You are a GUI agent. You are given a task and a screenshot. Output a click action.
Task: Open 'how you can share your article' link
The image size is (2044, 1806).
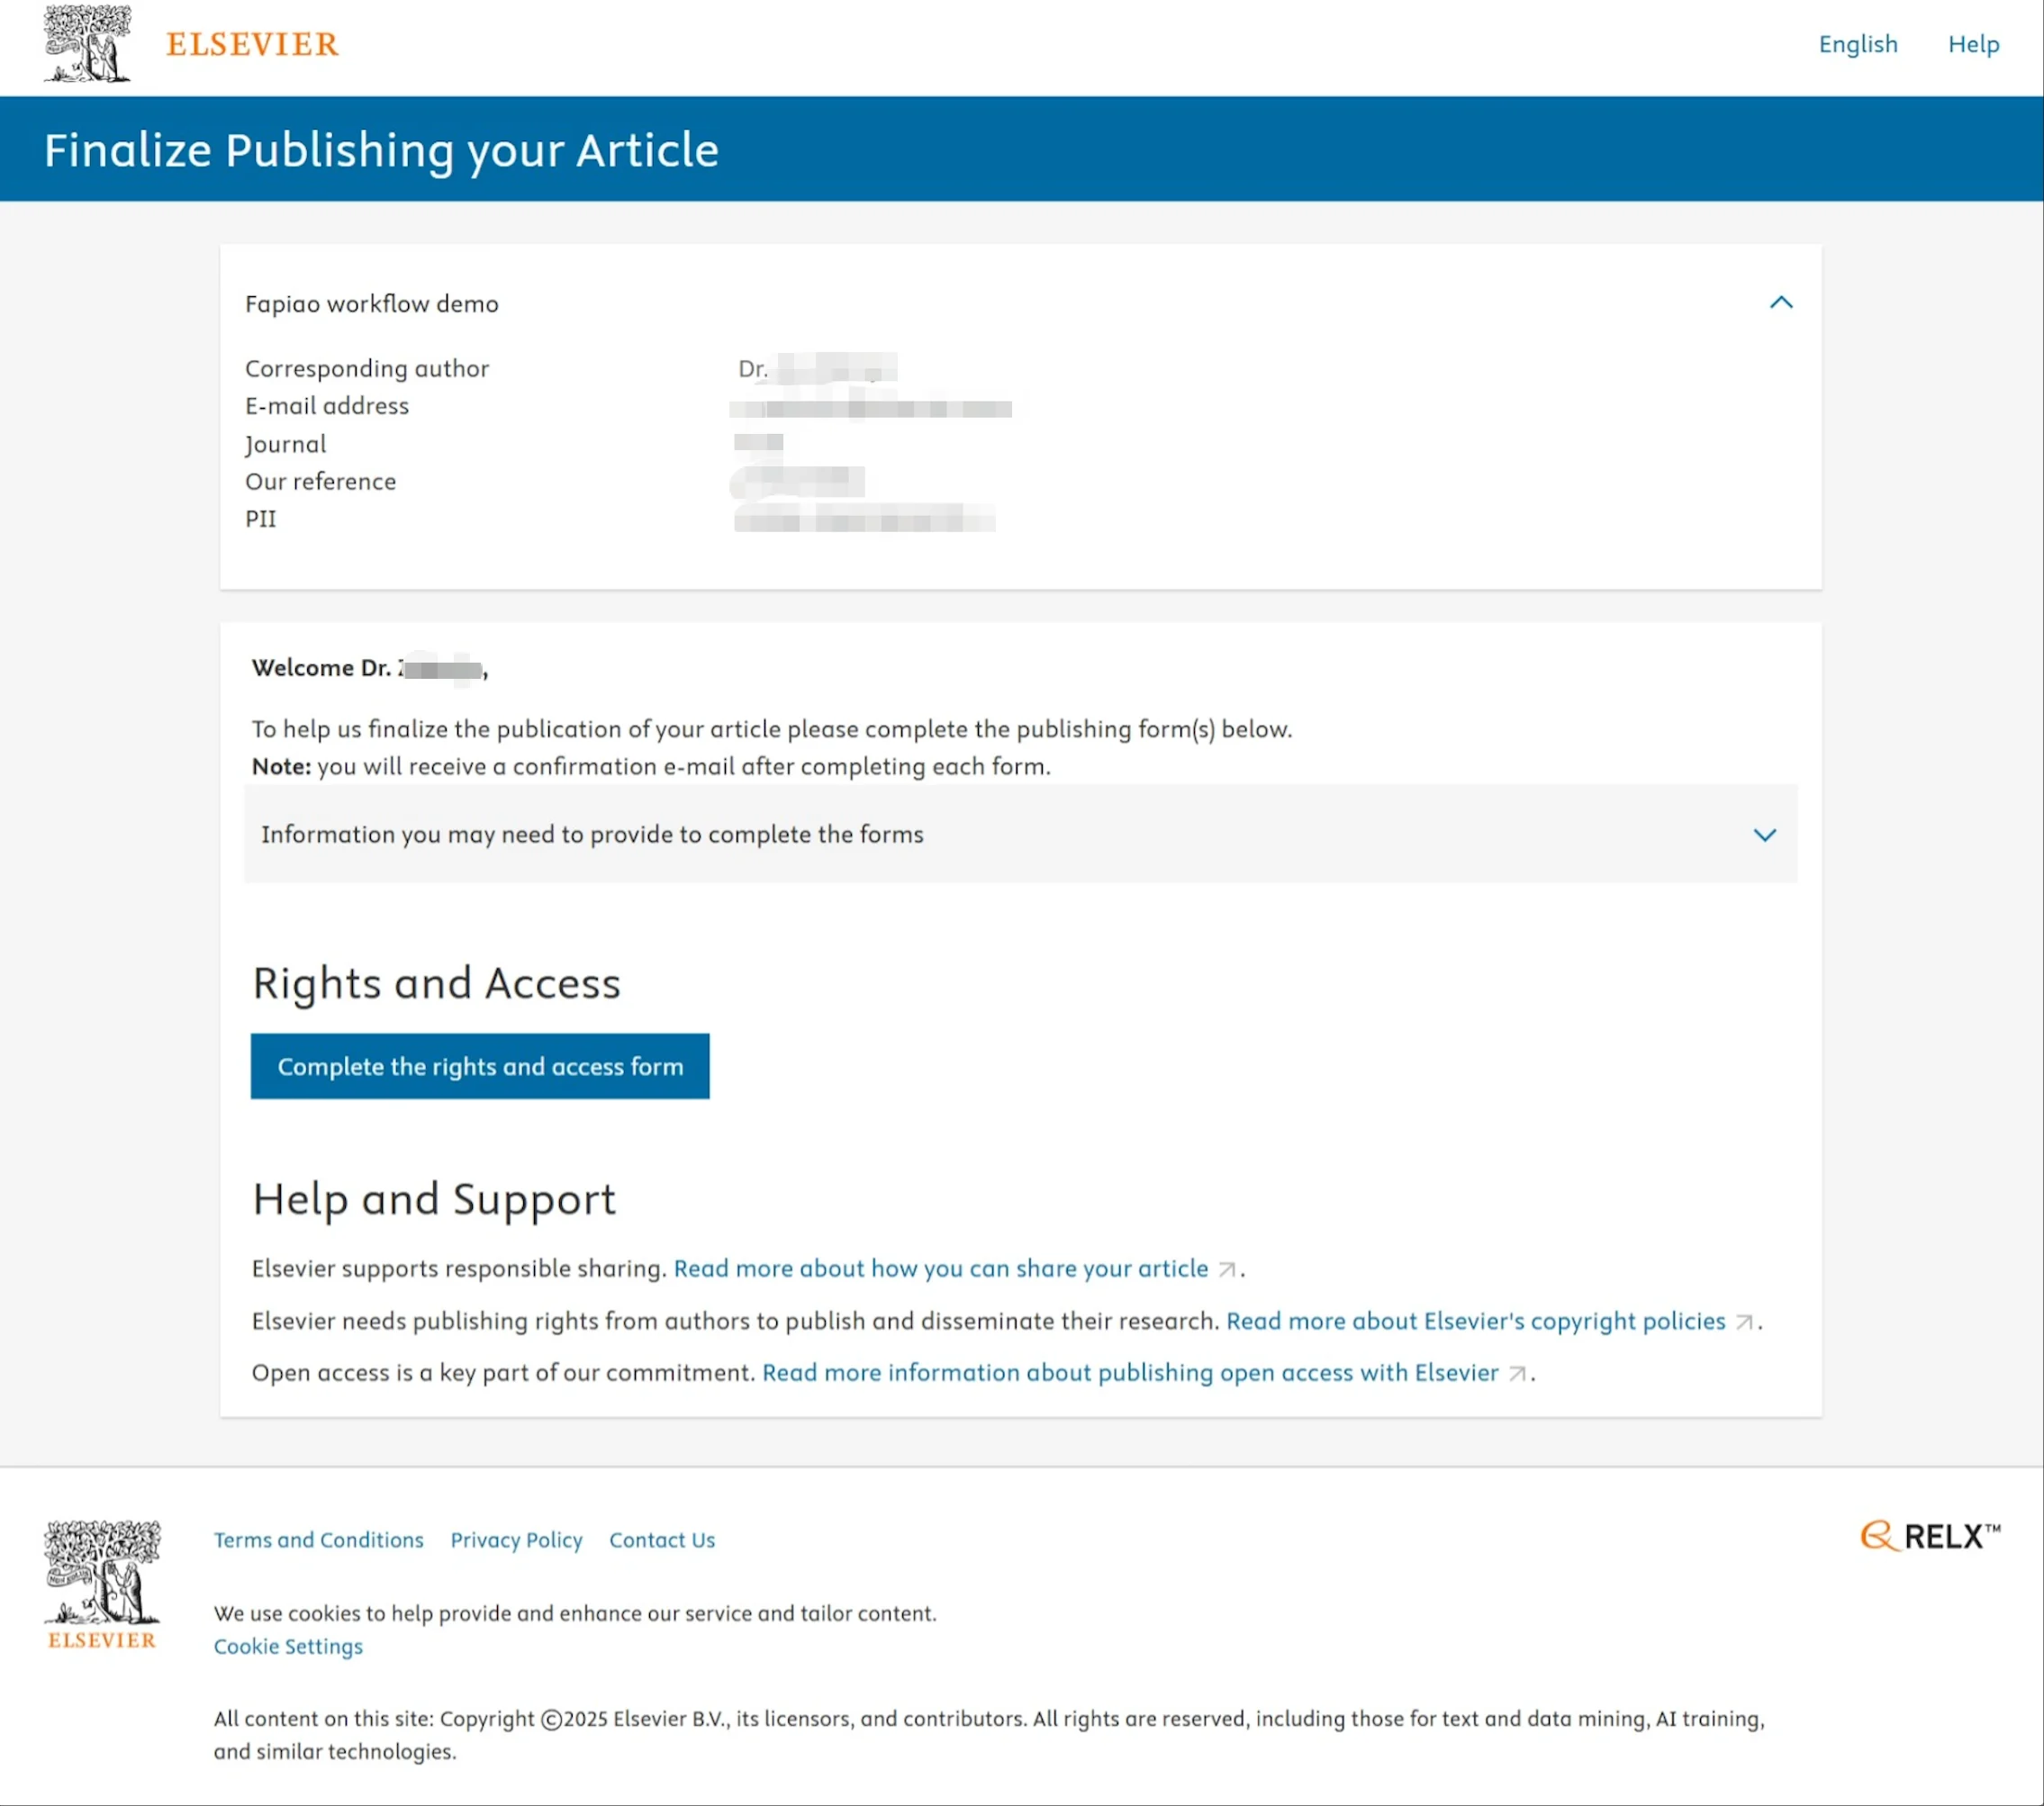[x=940, y=1269]
